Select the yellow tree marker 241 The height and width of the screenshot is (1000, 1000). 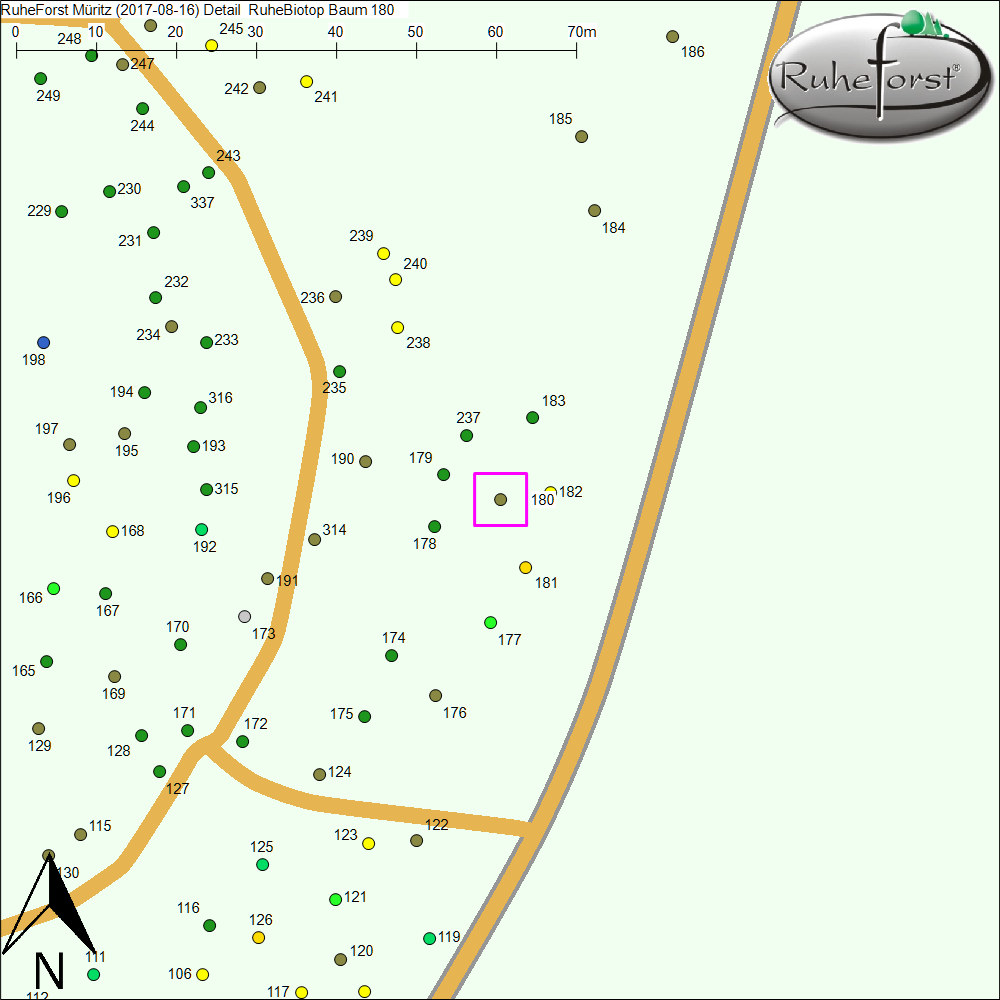(307, 81)
